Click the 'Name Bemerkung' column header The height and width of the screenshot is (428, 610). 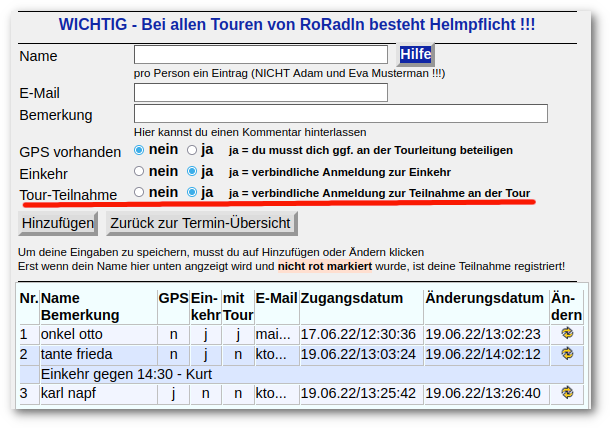pos(80,307)
